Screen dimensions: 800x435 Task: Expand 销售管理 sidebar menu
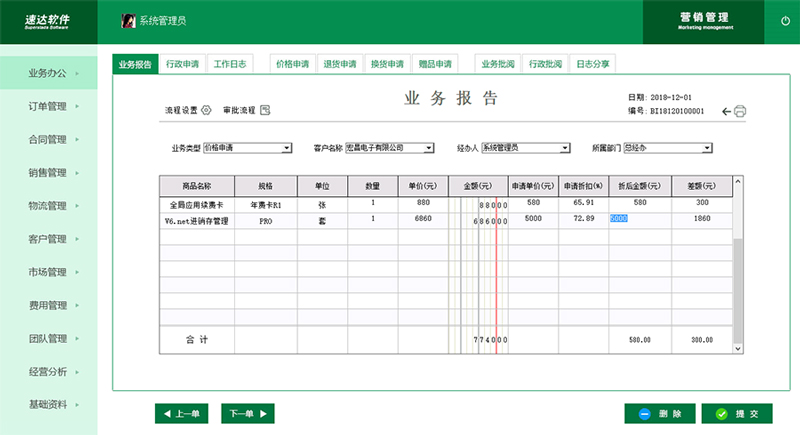click(48, 172)
